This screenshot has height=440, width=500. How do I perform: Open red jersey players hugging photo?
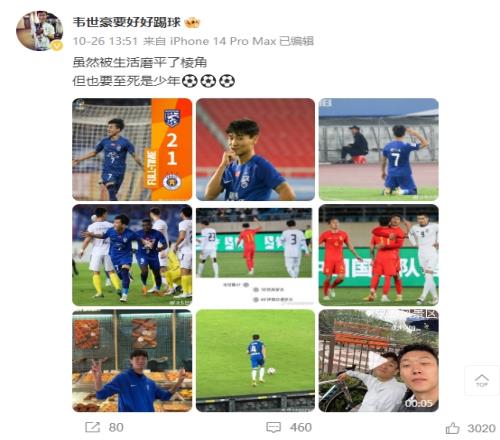(x=378, y=255)
